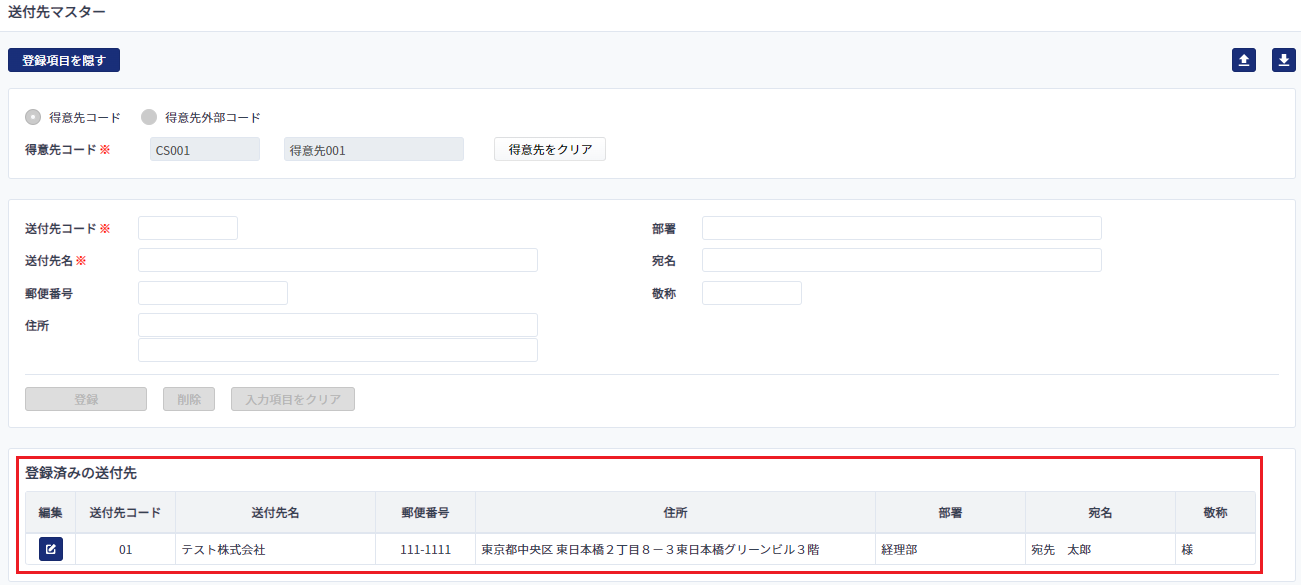Click the テスト株式会社 cell
Viewport: 1301px width, 585px height.
click(x=276, y=549)
